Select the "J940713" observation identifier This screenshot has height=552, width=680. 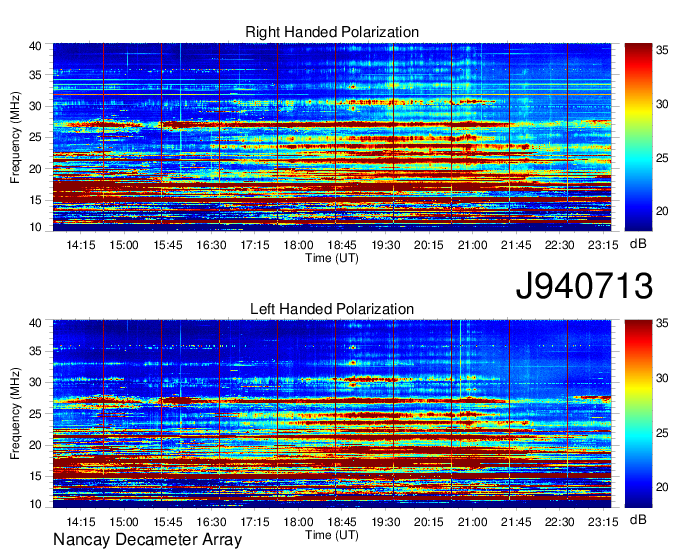(x=584, y=286)
